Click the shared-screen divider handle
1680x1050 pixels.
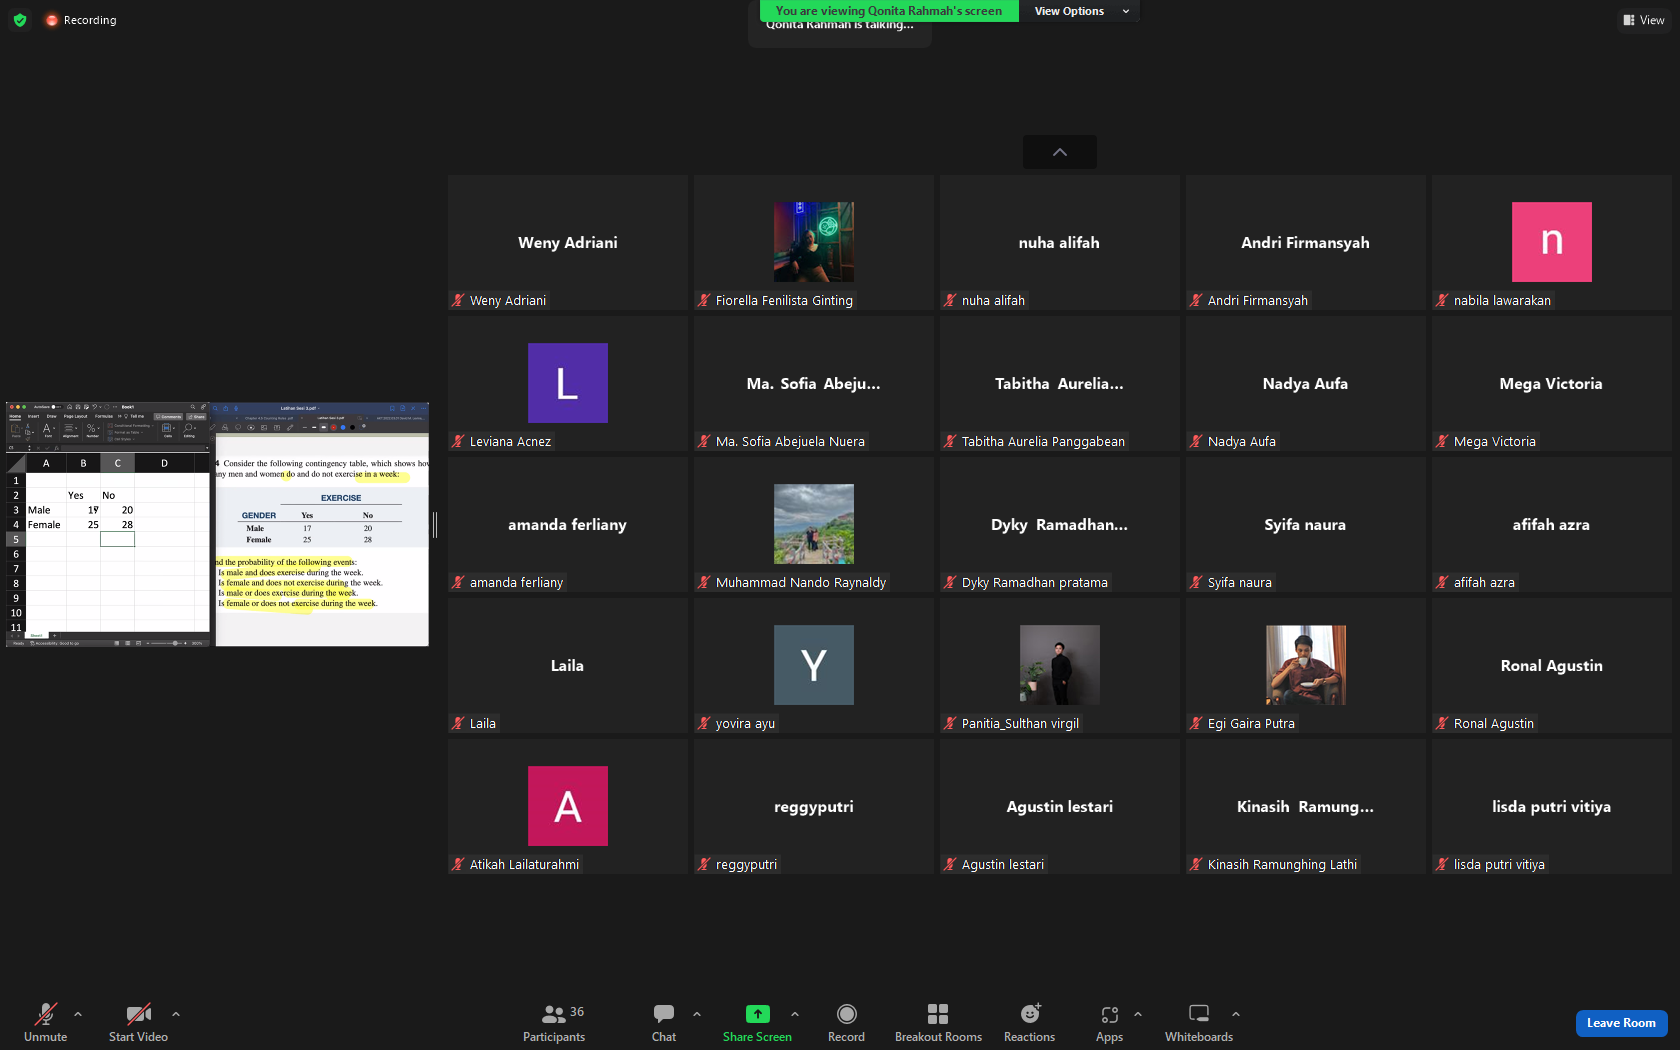[435, 524]
